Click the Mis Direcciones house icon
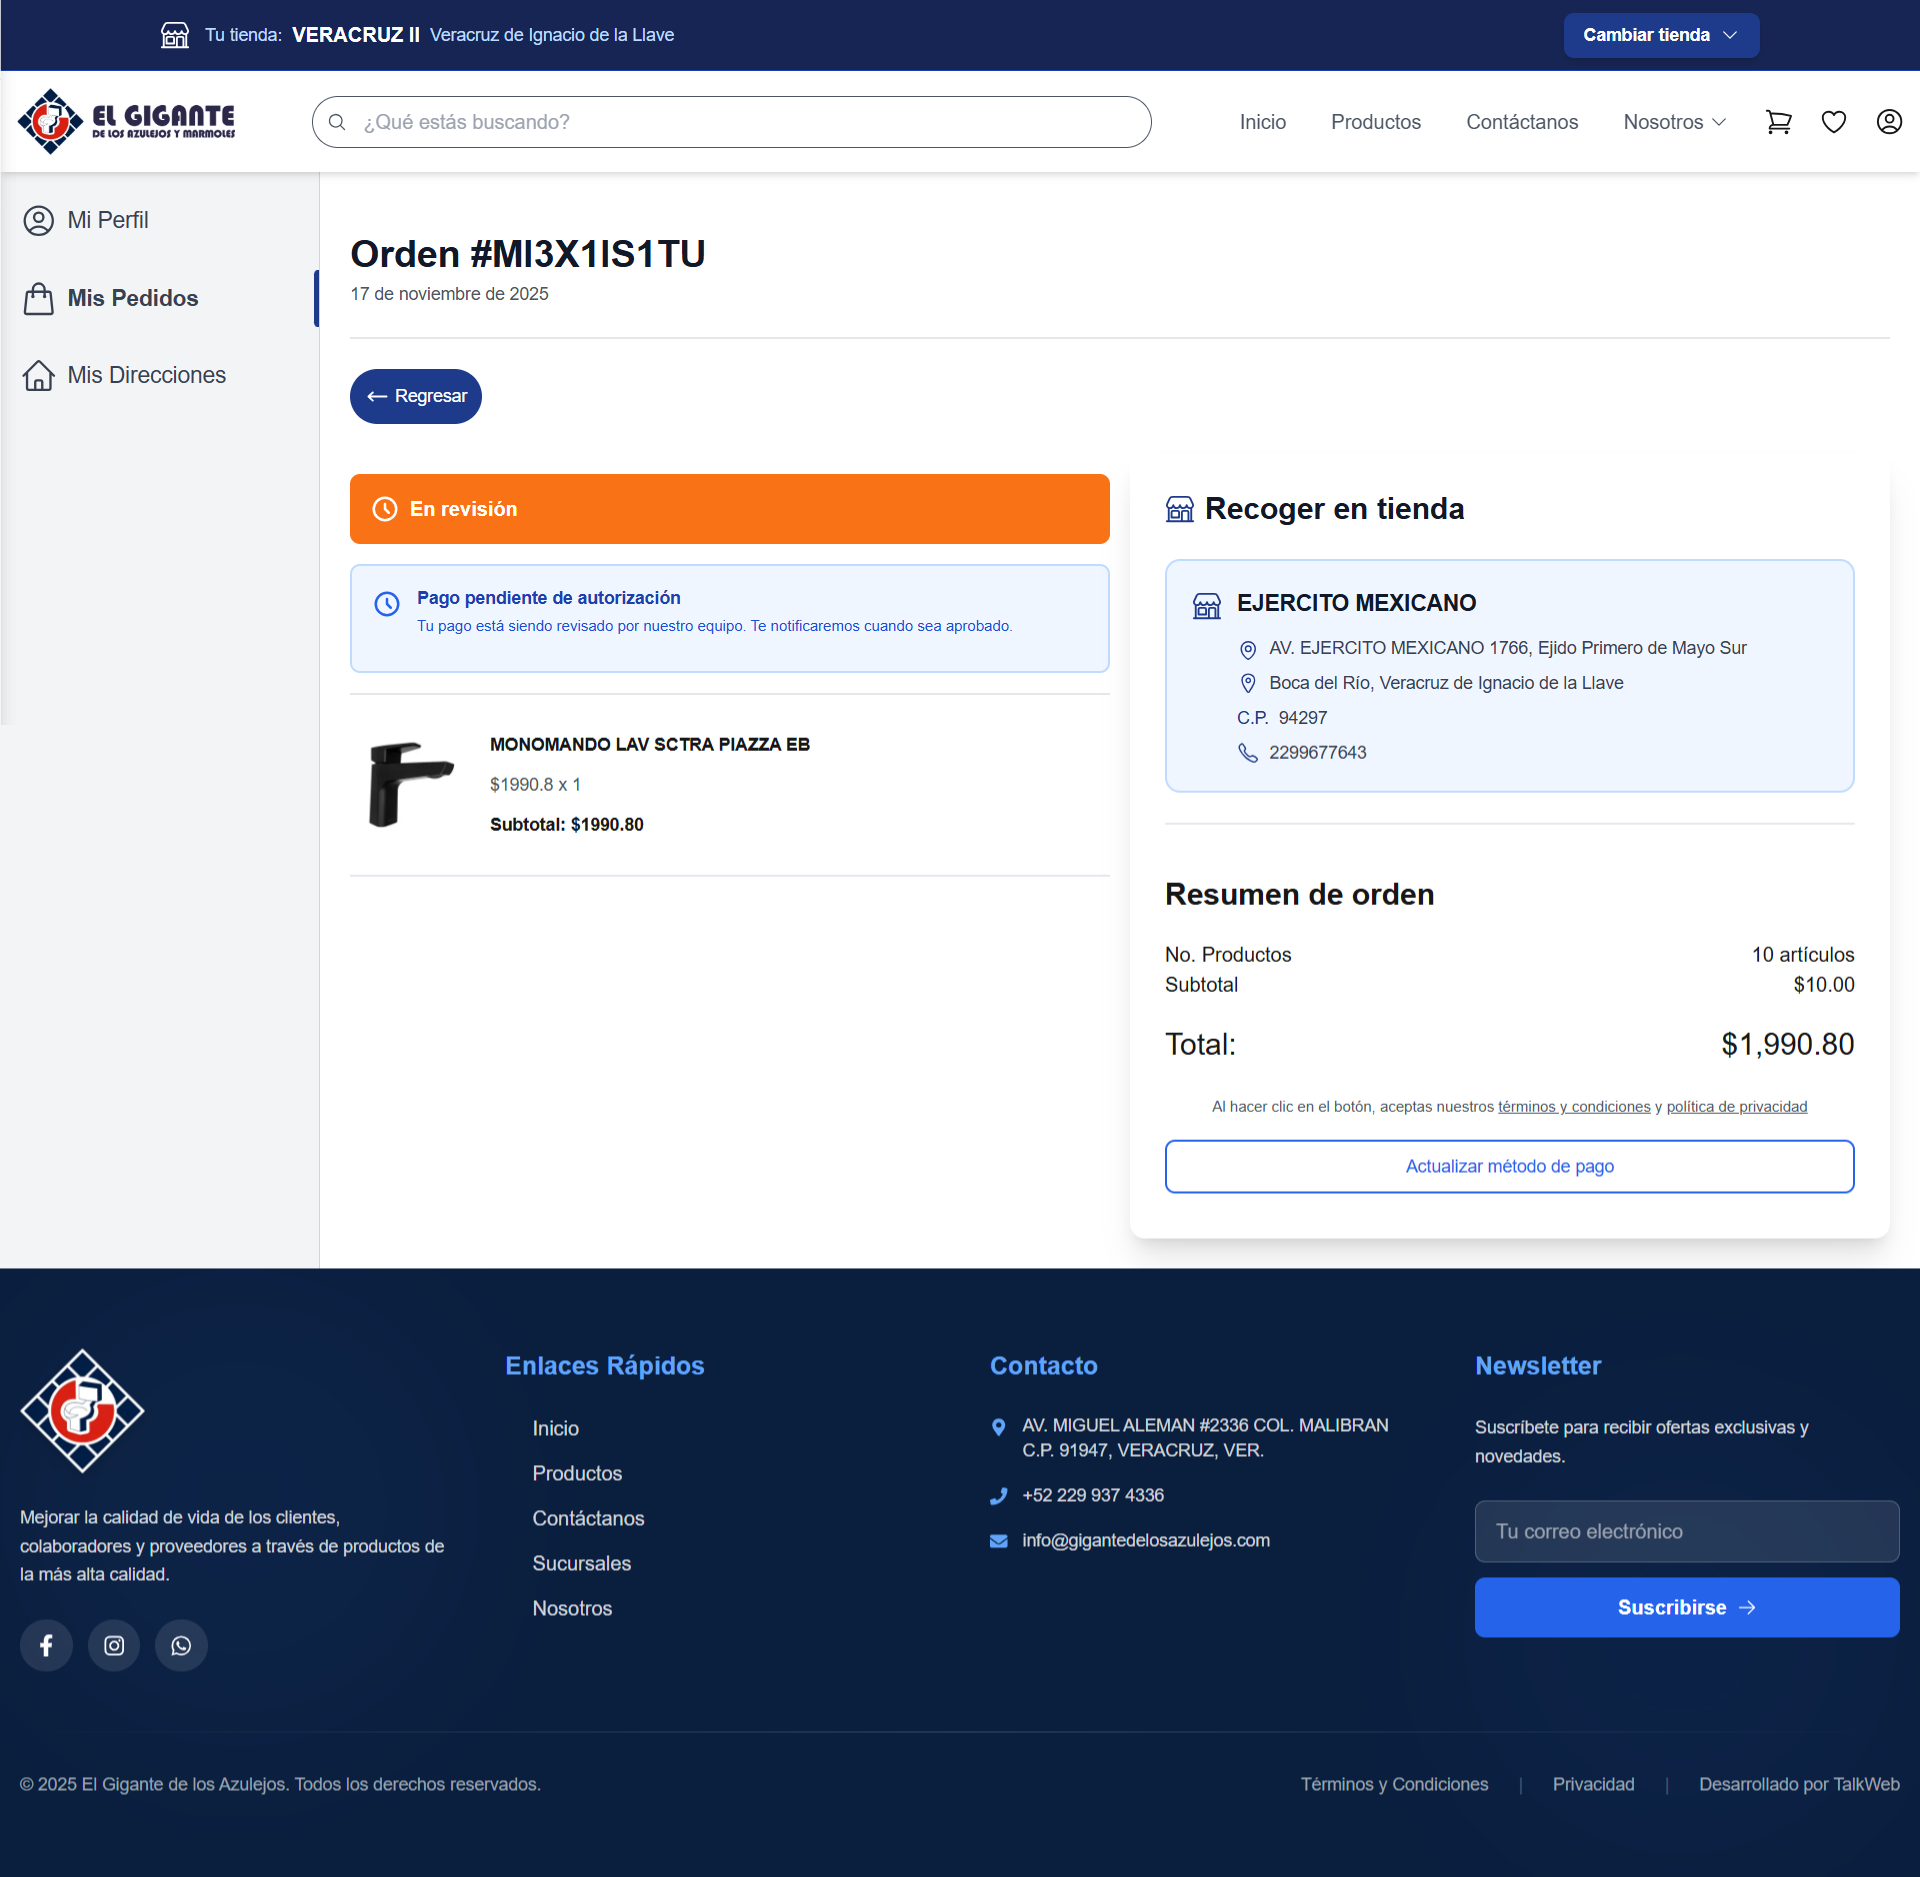Image resolution: width=1920 pixels, height=1877 pixels. [39, 375]
